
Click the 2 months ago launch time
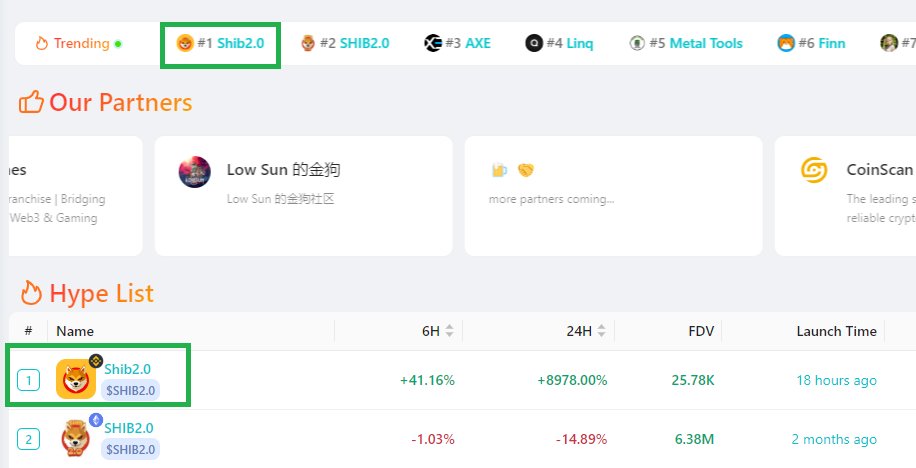tap(834, 439)
